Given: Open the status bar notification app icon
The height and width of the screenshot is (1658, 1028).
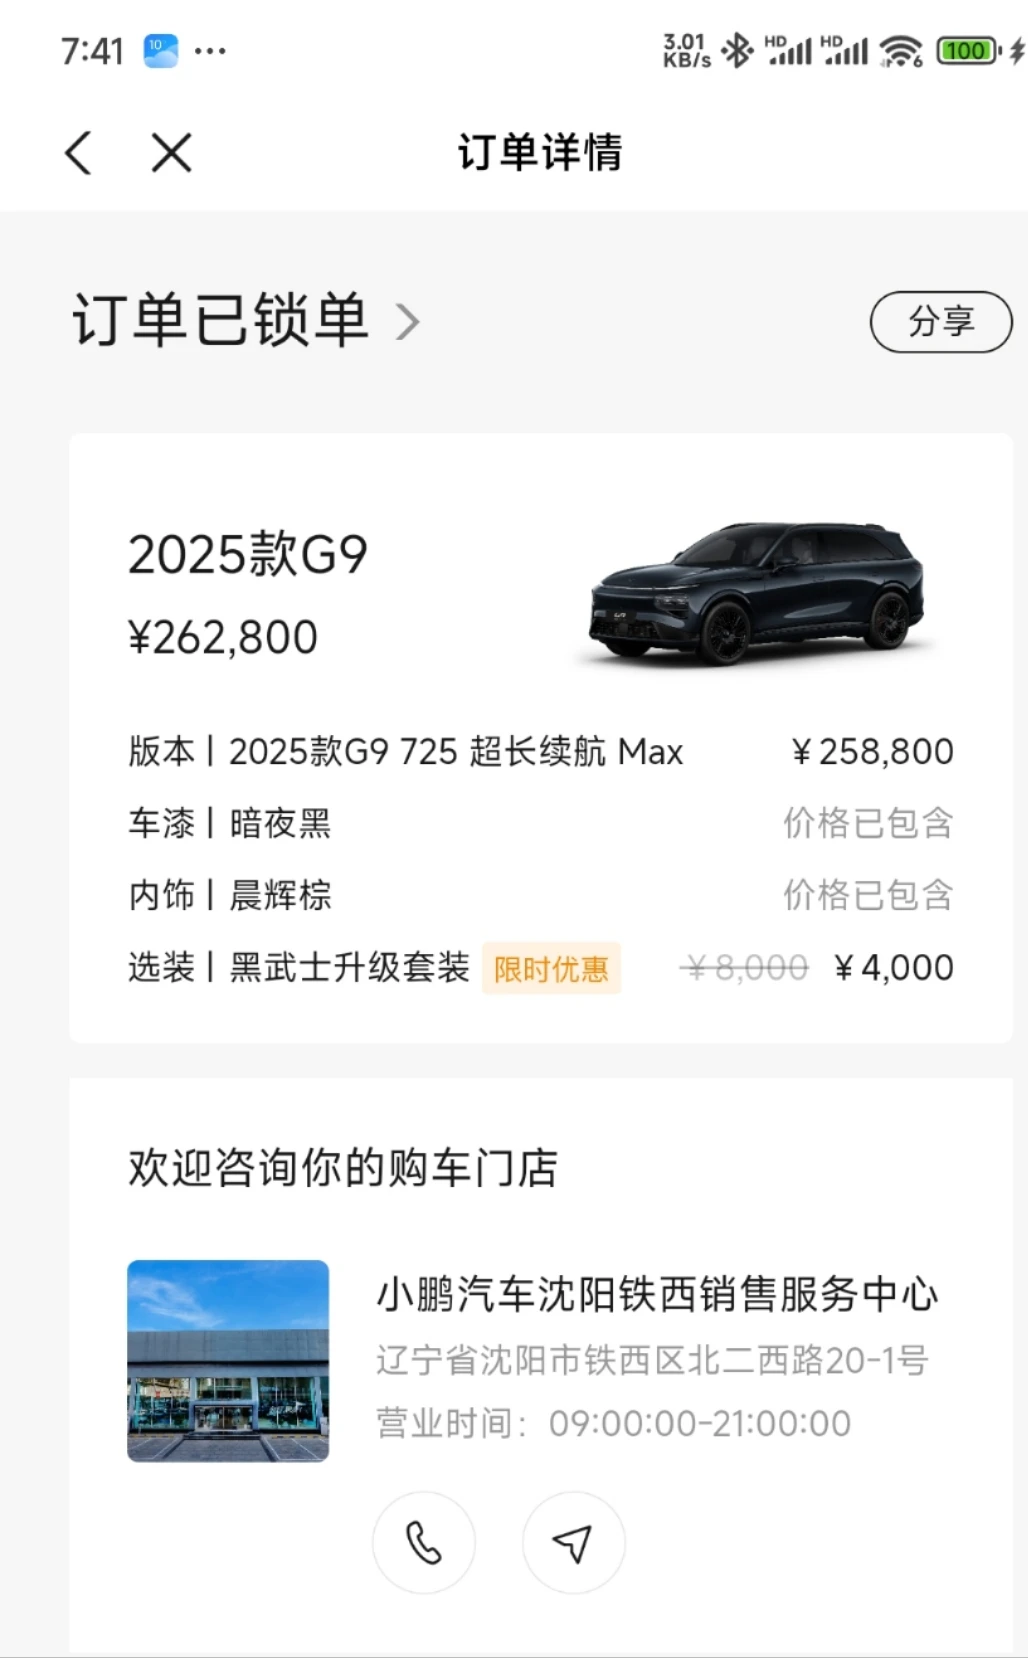Looking at the screenshot, I should pos(160,50).
